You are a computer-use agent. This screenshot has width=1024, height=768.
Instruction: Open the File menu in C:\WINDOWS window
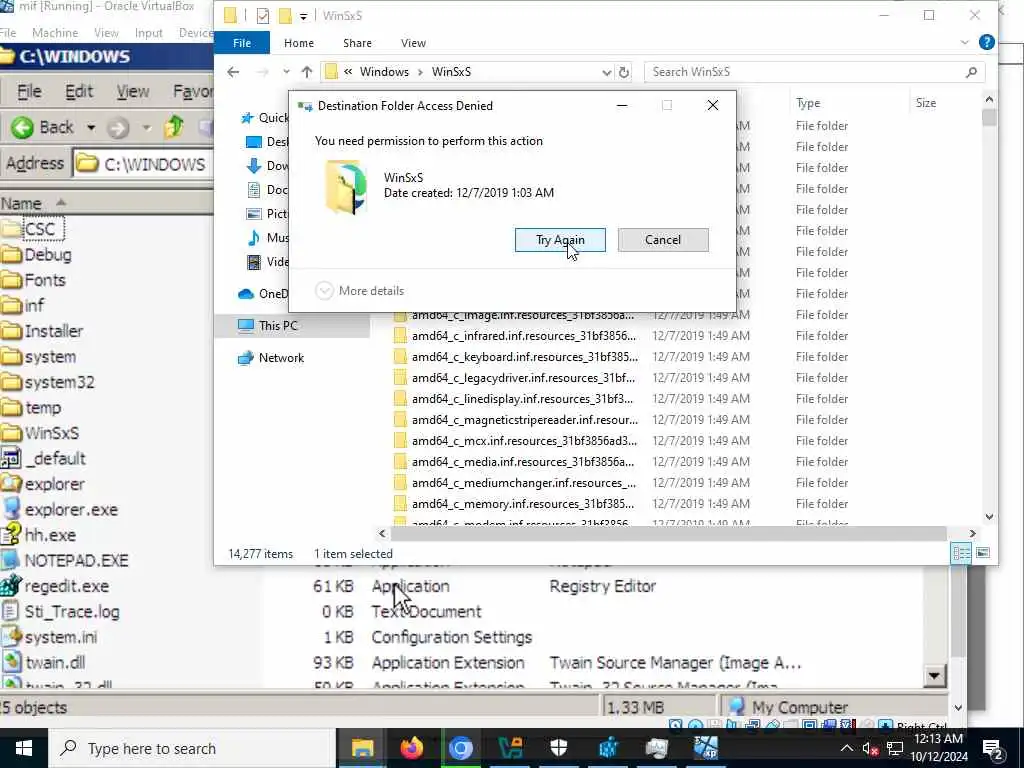tap(29, 91)
